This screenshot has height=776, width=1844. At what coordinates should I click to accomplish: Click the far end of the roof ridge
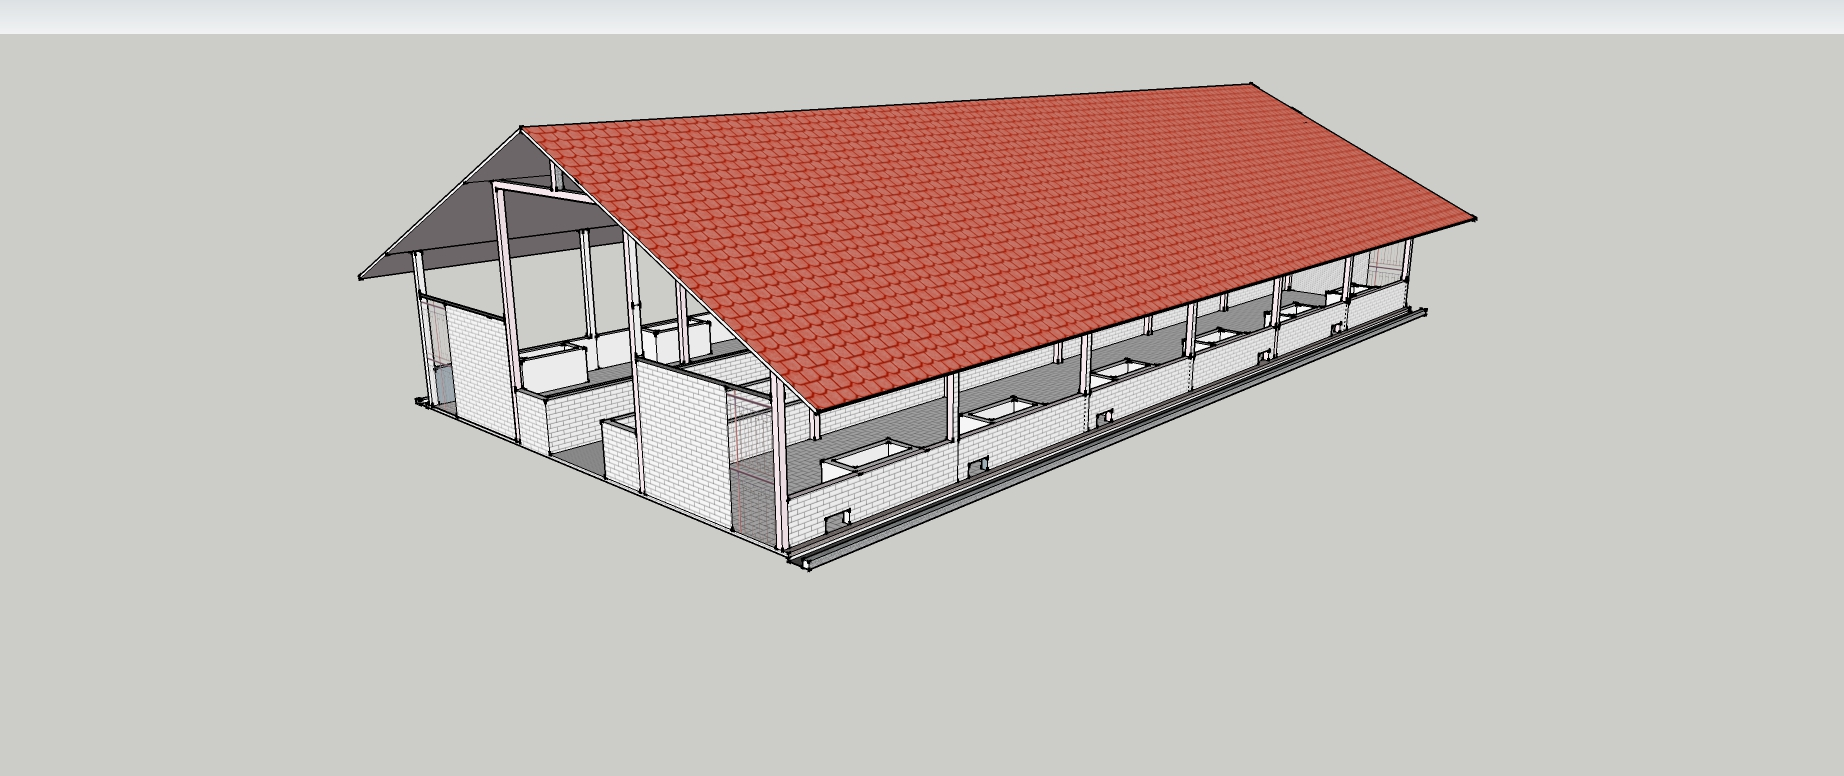(1251, 85)
